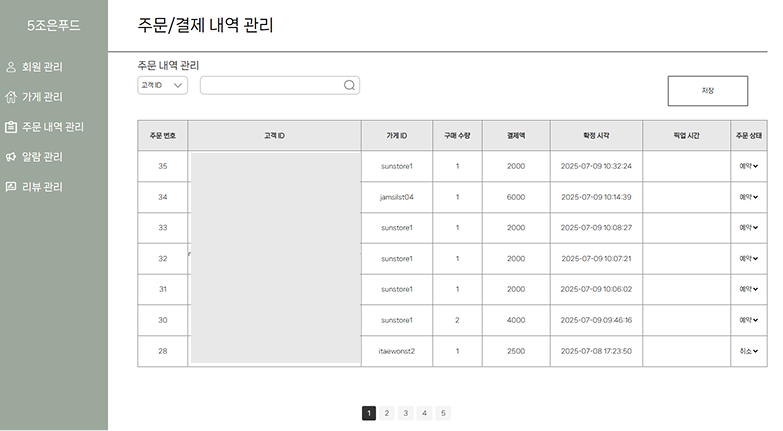Focus the order search input field
783x431 pixels.
click(280, 85)
